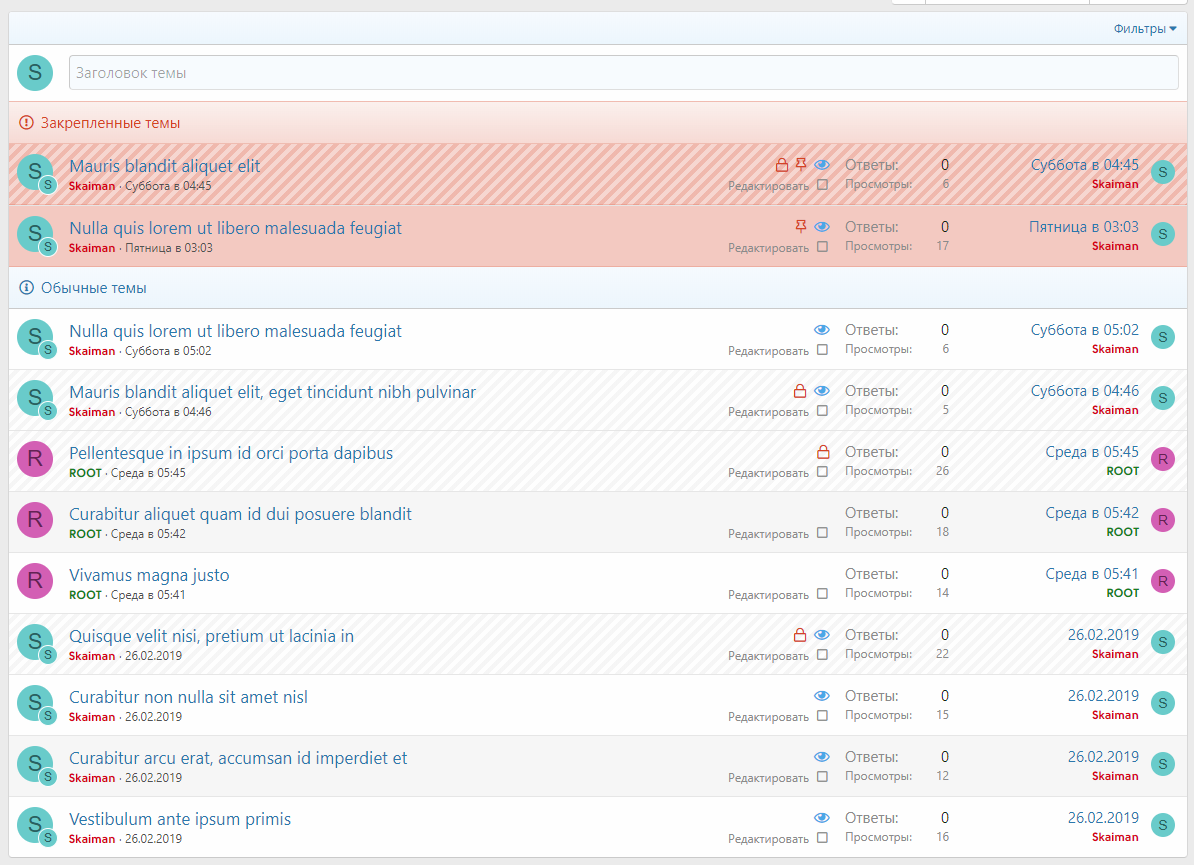1194x865 pixels.
Task: Open the topic 'Curabitur arcu erat, accumsan id imperdiet et'
Action: pyautogui.click(x=238, y=758)
